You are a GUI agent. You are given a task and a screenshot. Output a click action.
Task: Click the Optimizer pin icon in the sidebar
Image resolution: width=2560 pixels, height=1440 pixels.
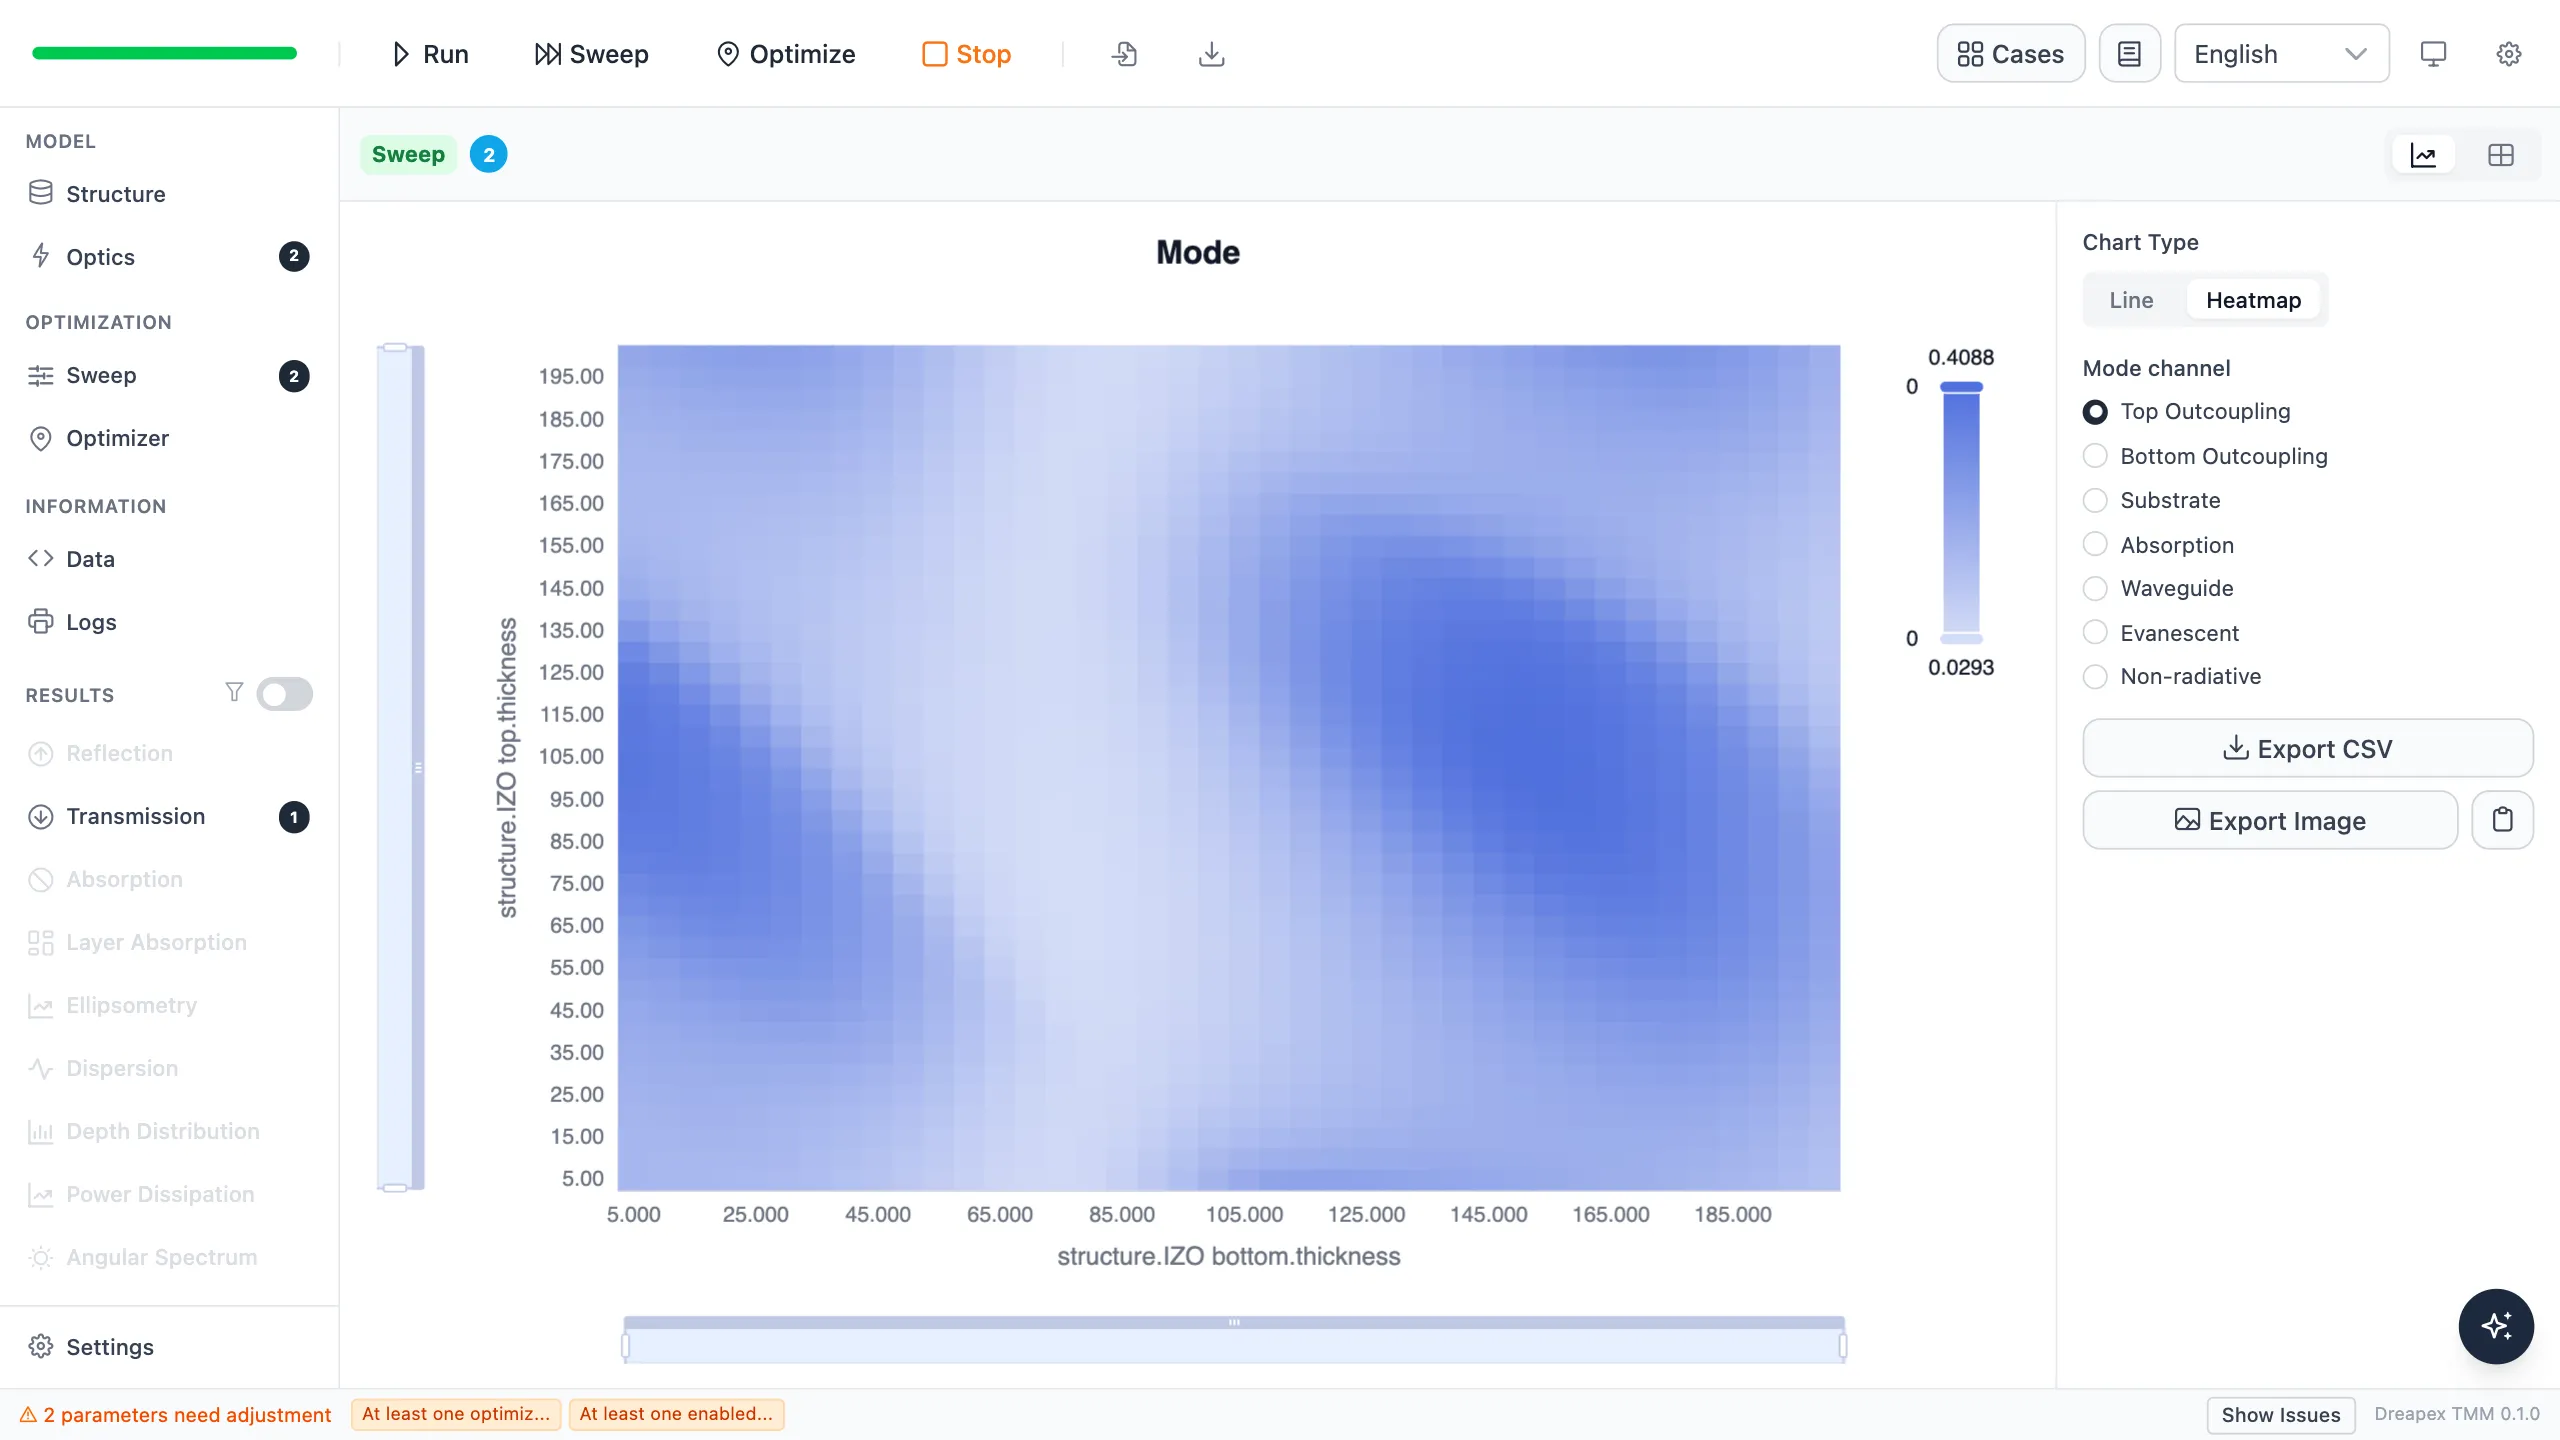tap(41, 439)
